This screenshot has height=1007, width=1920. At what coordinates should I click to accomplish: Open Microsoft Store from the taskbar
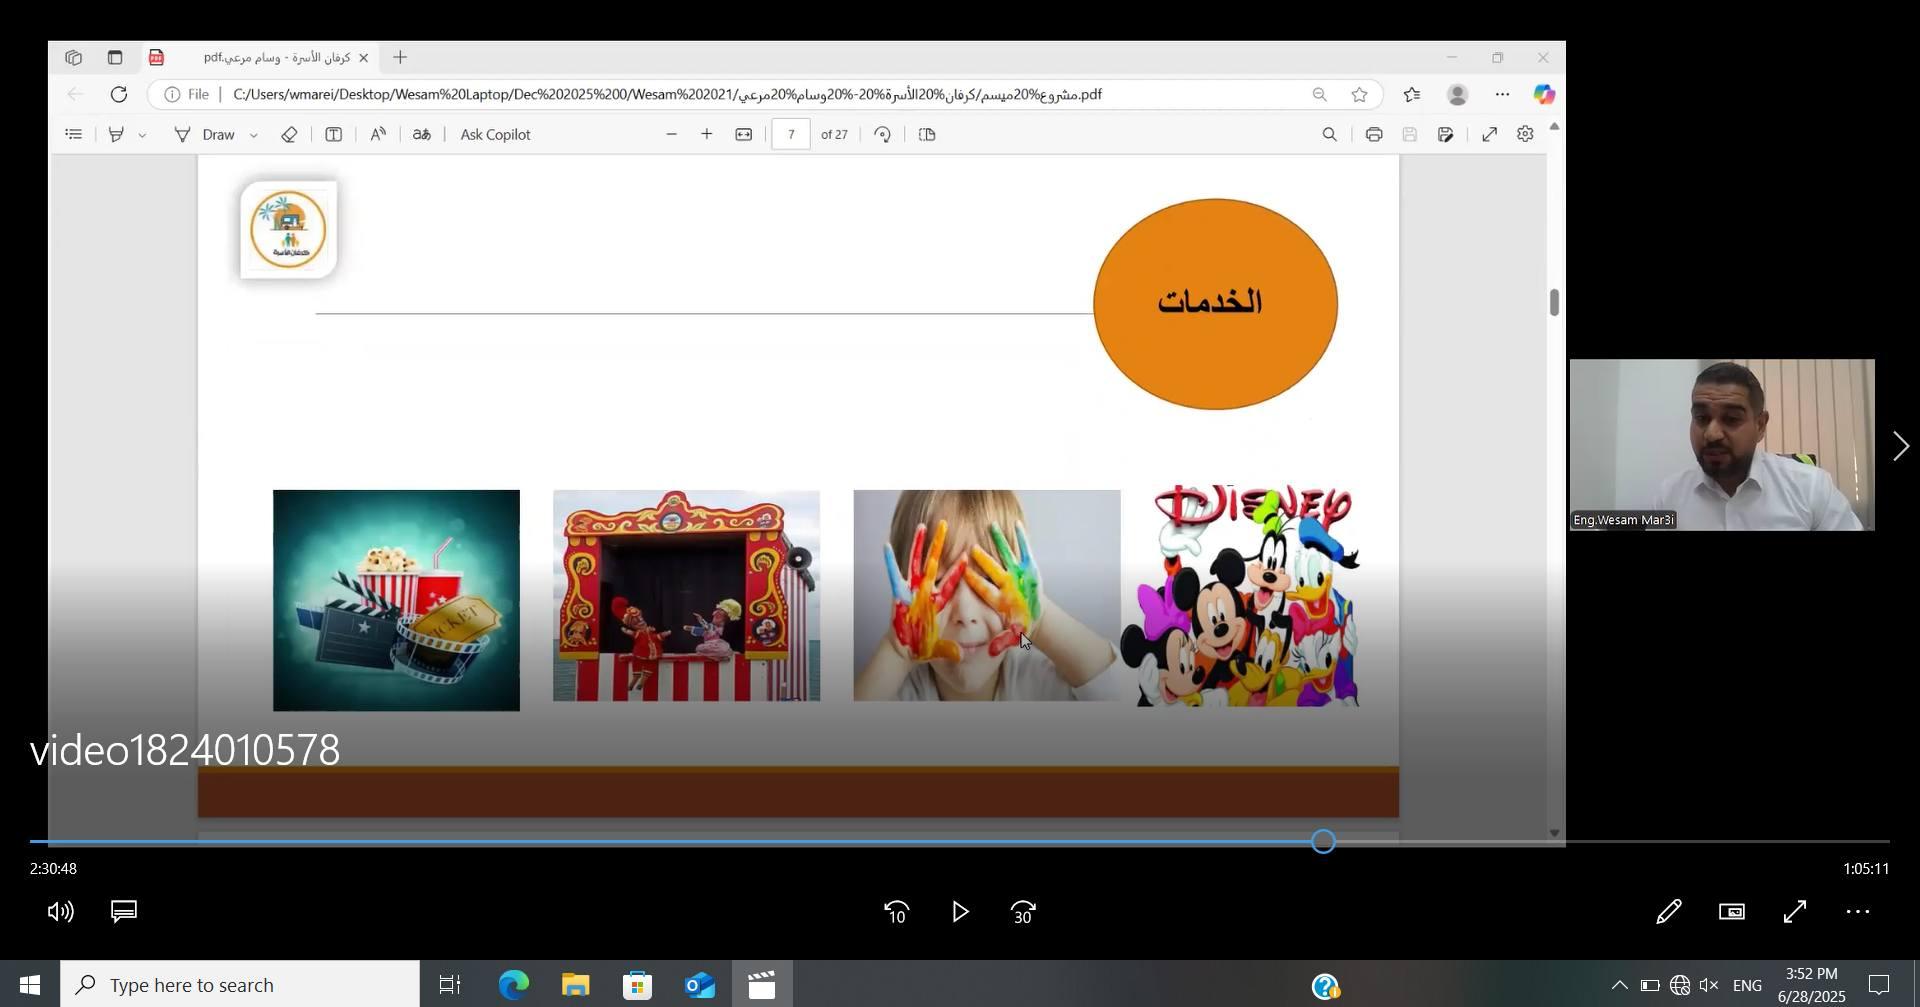click(x=637, y=985)
